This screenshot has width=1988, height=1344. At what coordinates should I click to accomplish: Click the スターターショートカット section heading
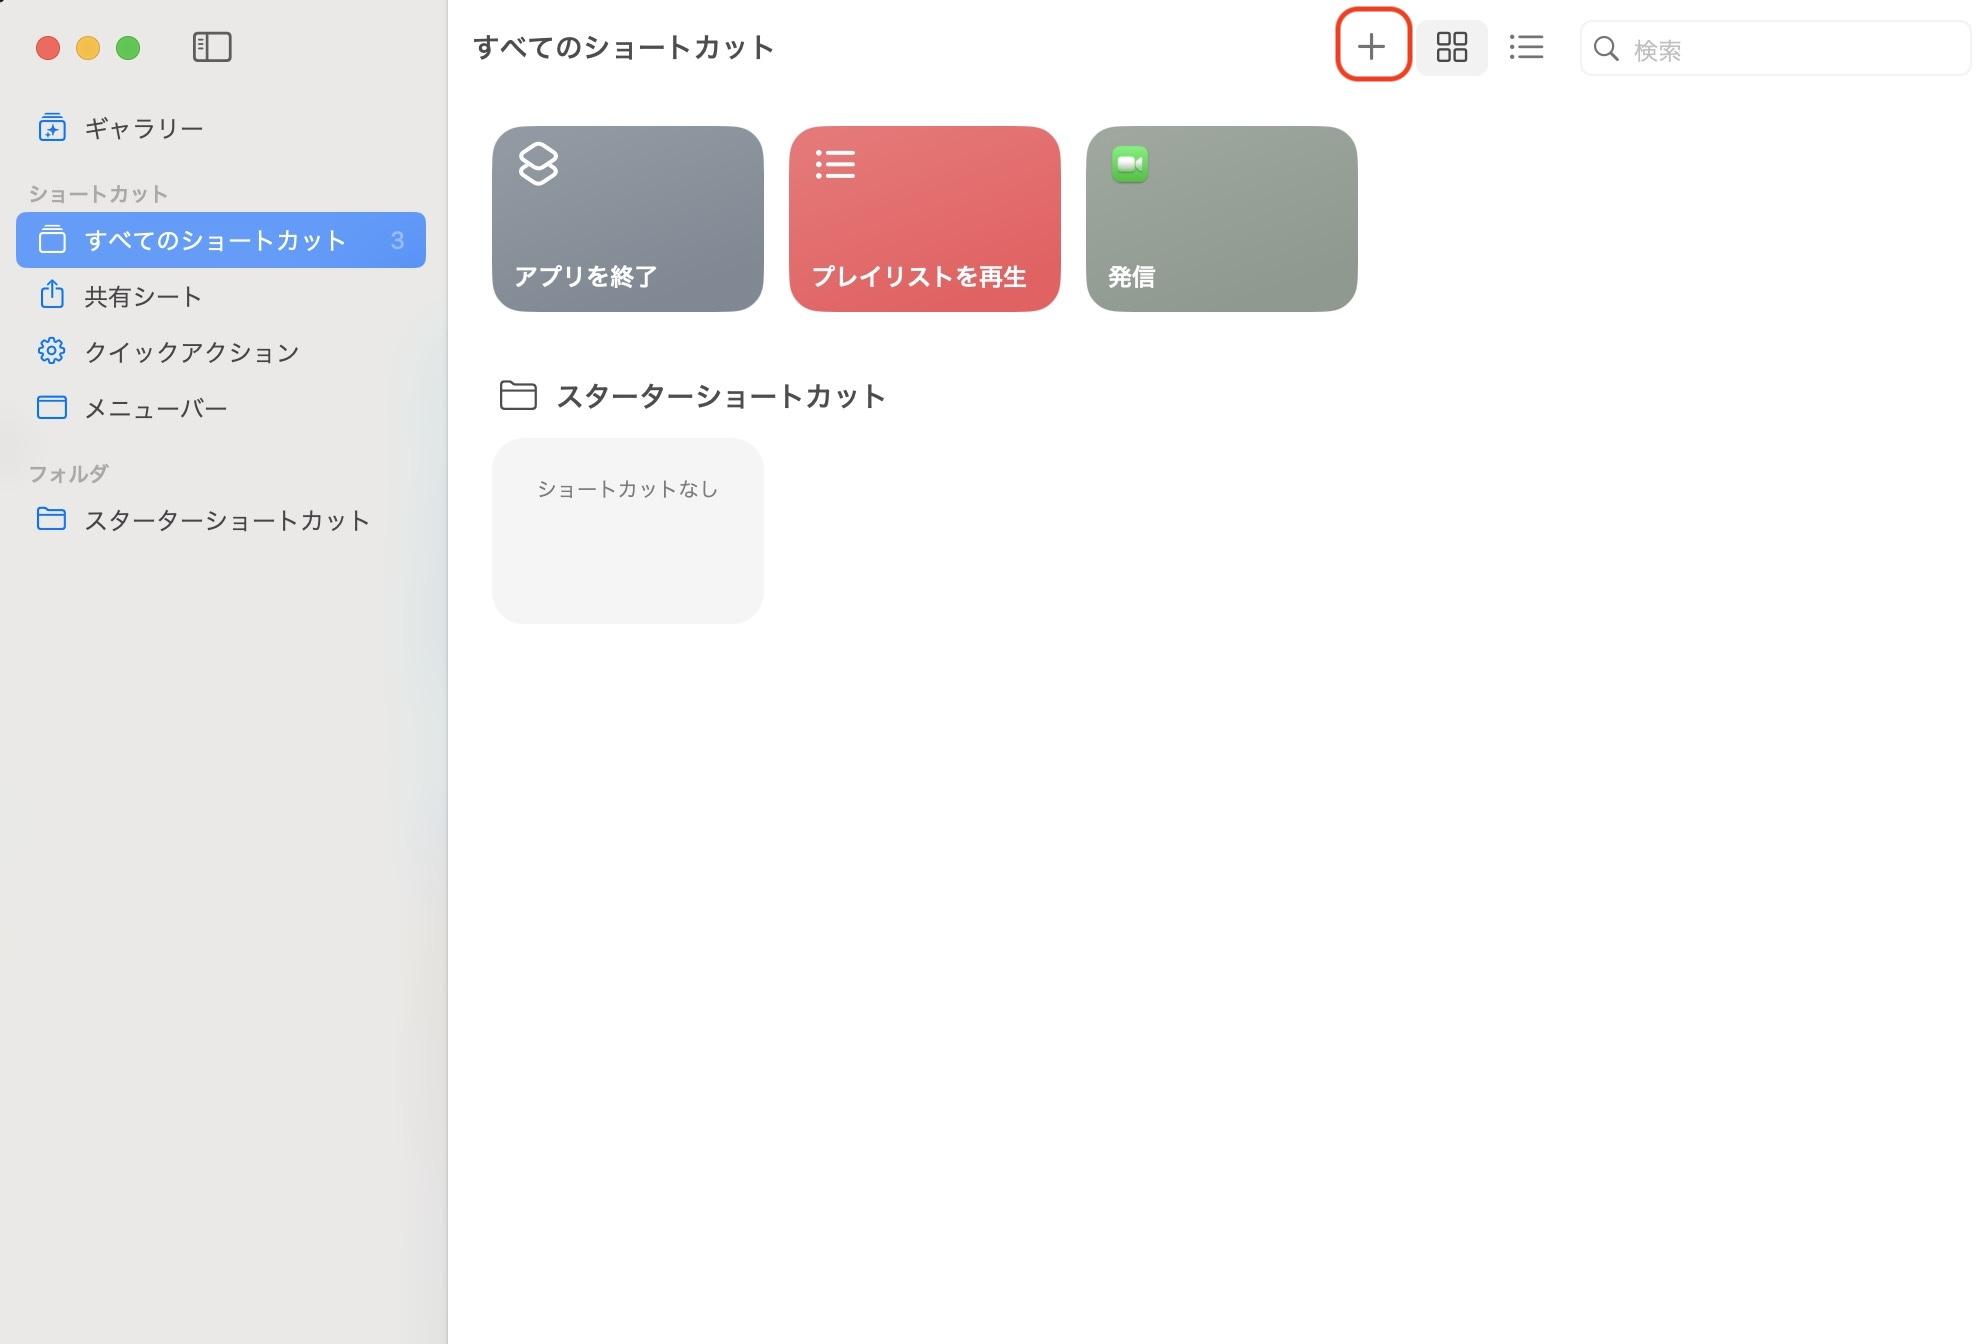point(721,396)
